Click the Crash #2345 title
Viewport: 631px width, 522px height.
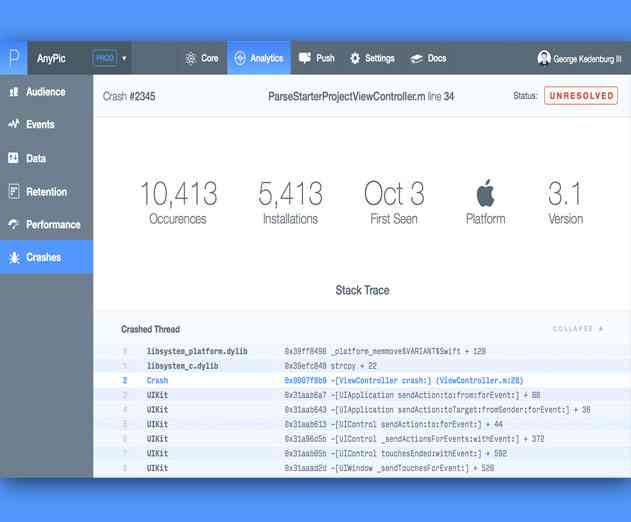tap(129, 97)
